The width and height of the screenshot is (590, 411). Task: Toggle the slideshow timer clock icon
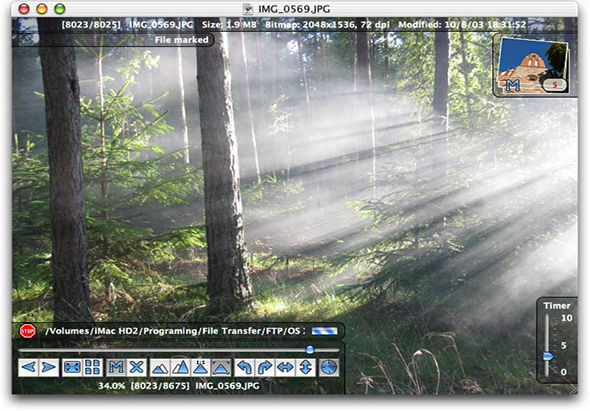pyautogui.click(x=328, y=367)
